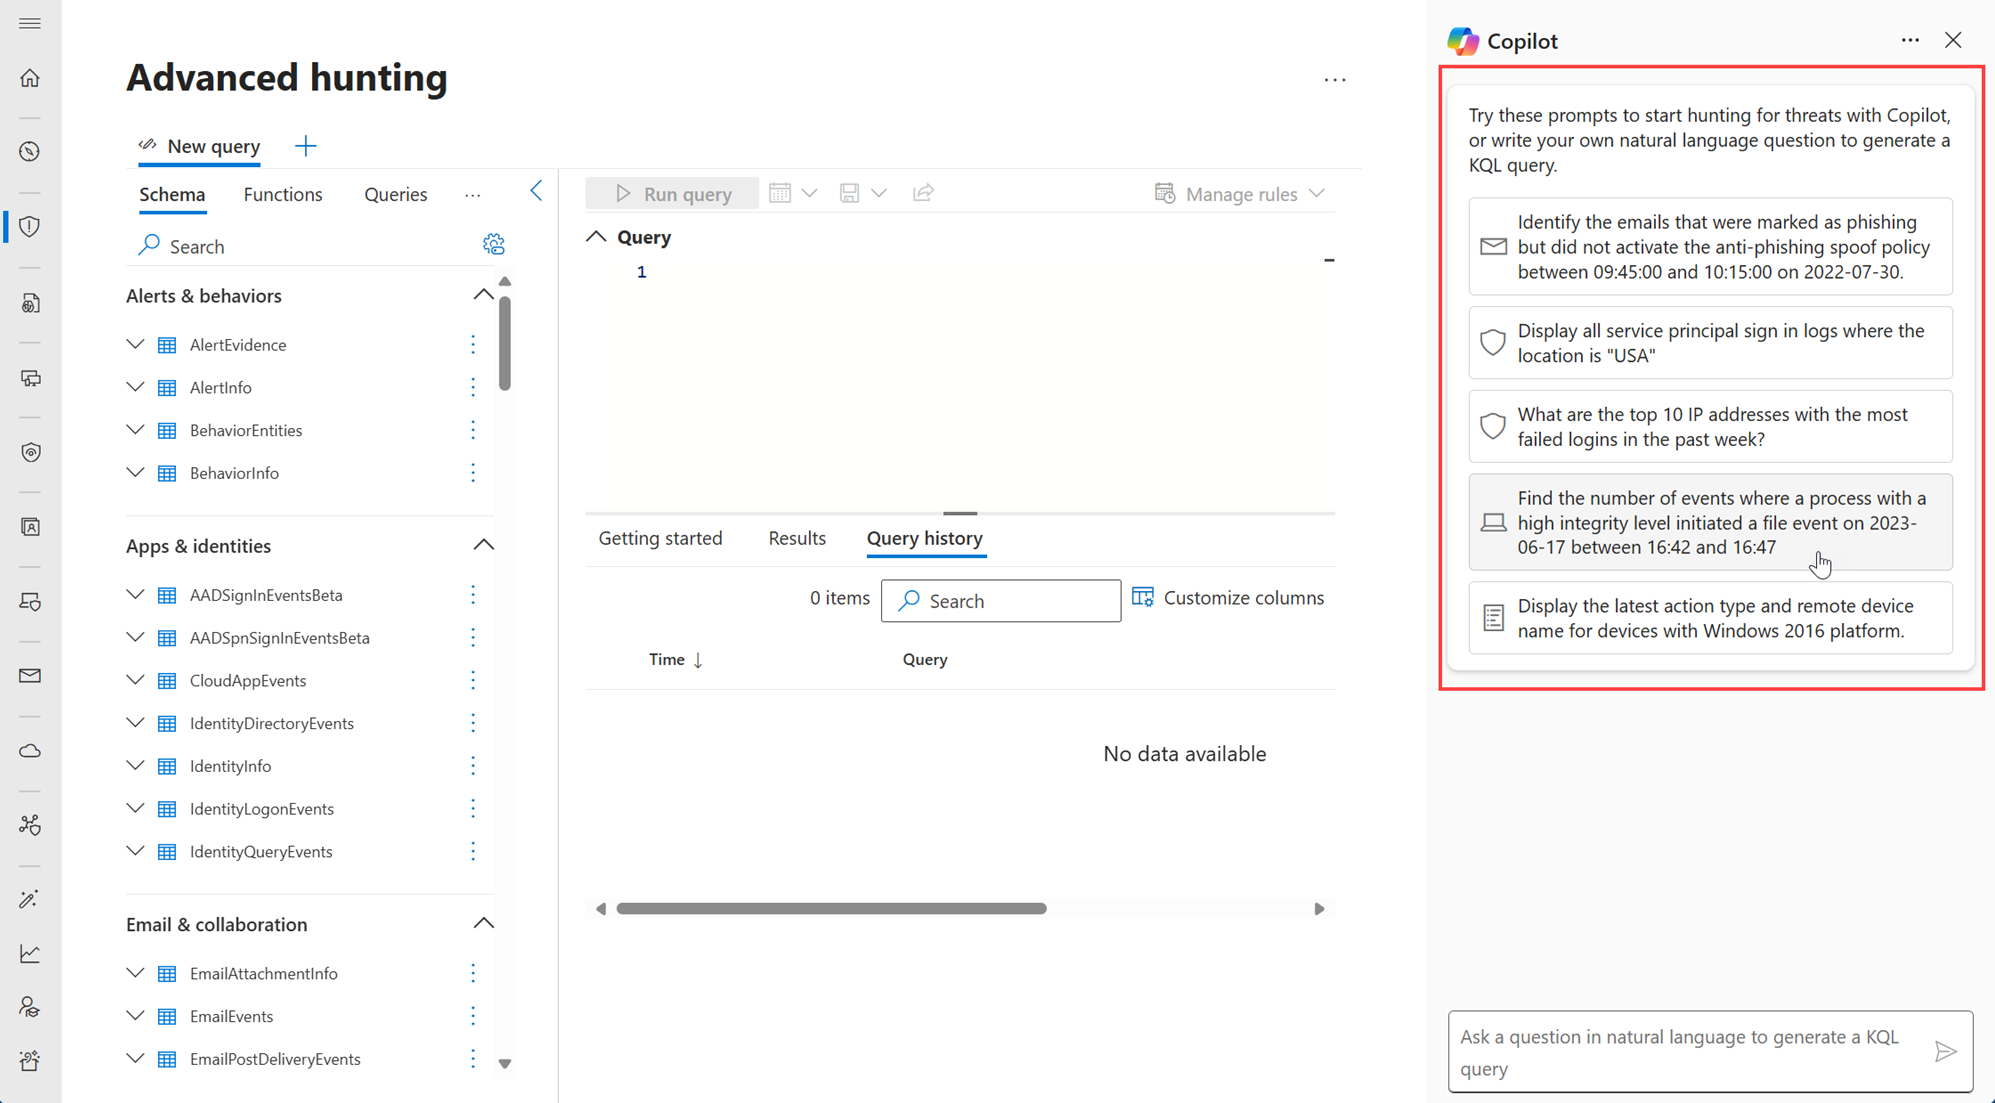The height and width of the screenshot is (1103, 1995).
Task: Open the mail icon in left sidebar
Action: [30, 676]
